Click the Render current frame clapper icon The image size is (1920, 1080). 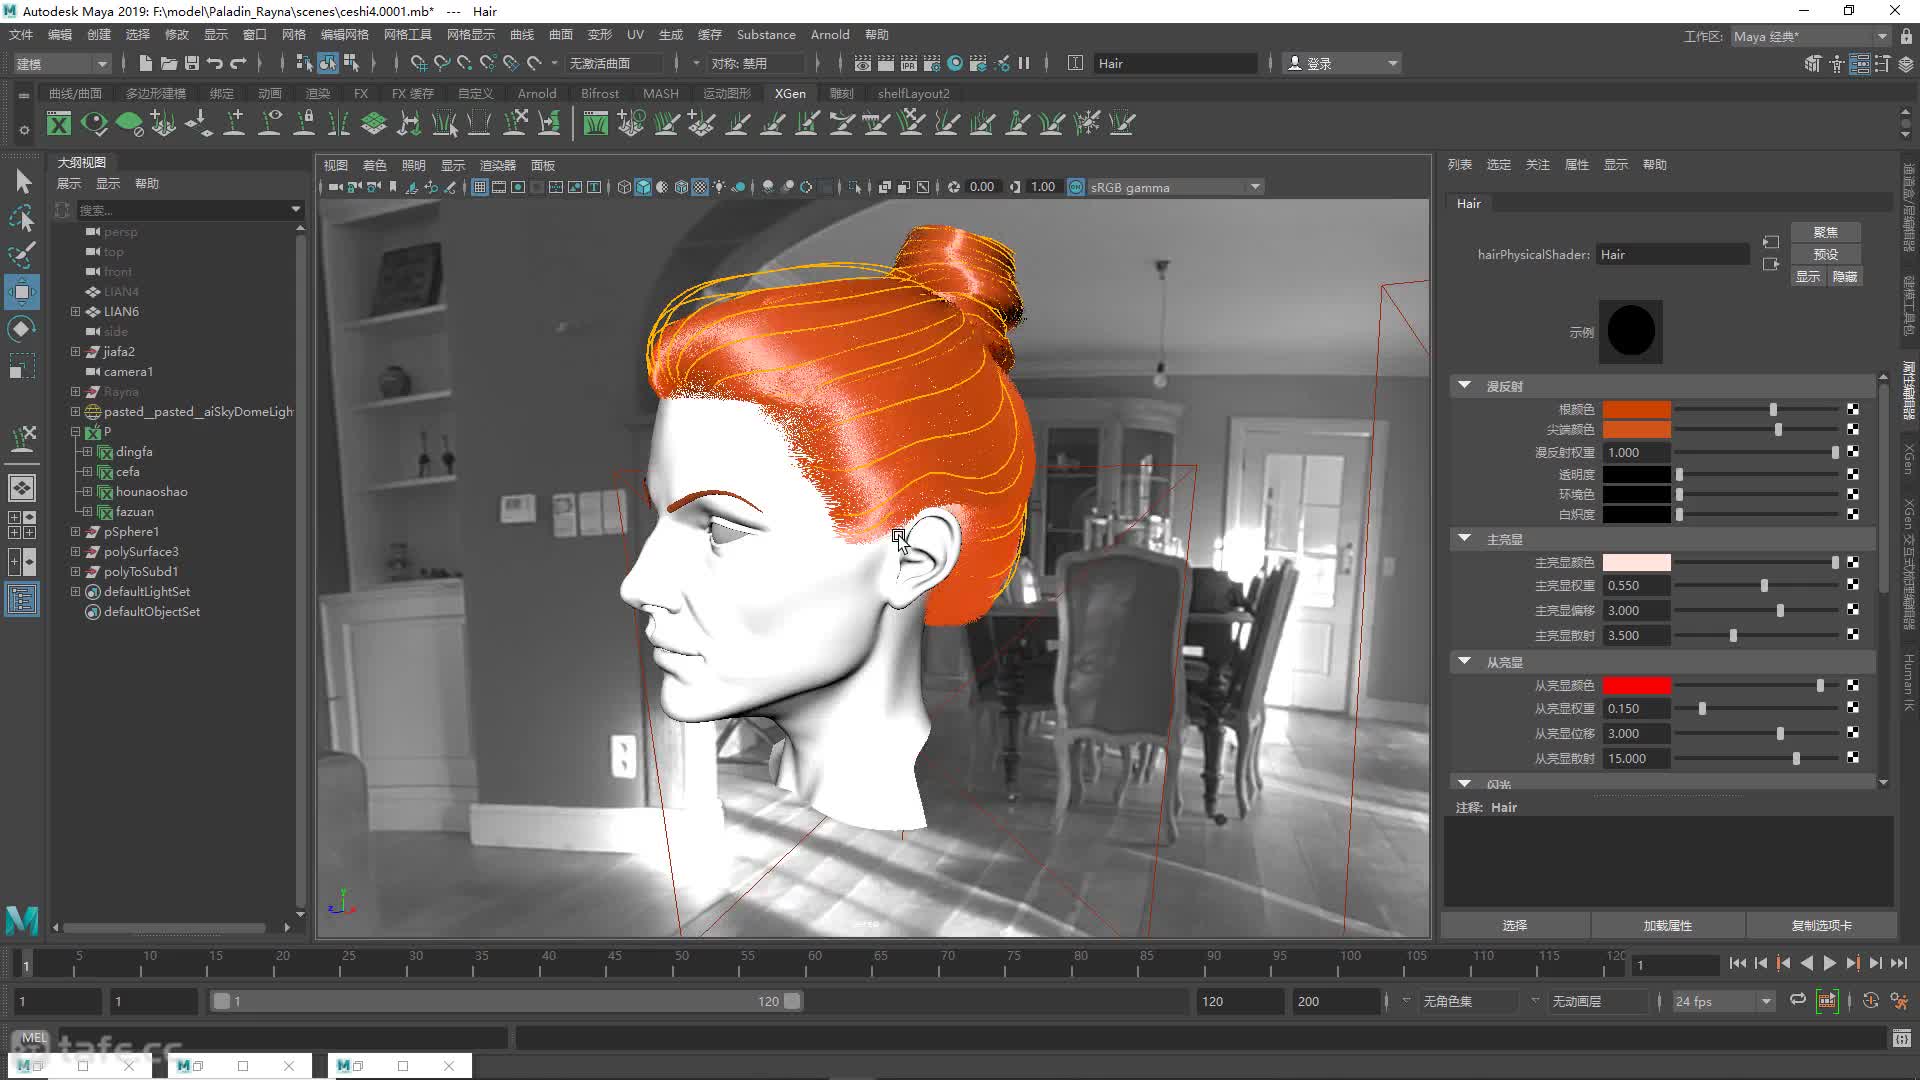click(x=886, y=63)
